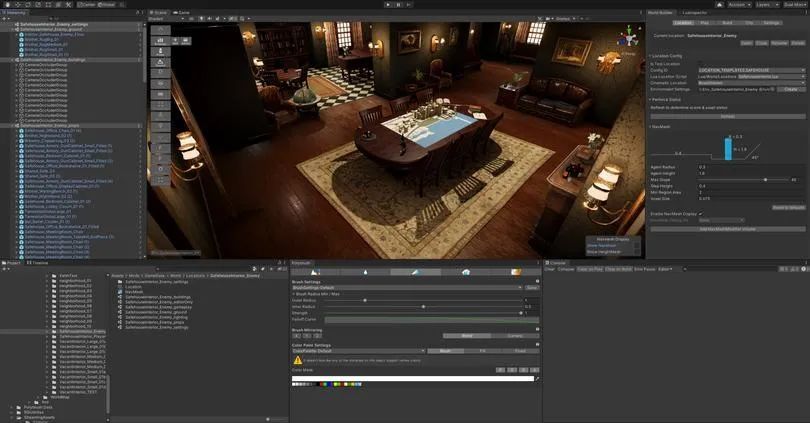Image resolution: width=810 pixels, height=423 pixels.
Task: Click the NavMesh asset icon in Project
Action: tap(120, 292)
